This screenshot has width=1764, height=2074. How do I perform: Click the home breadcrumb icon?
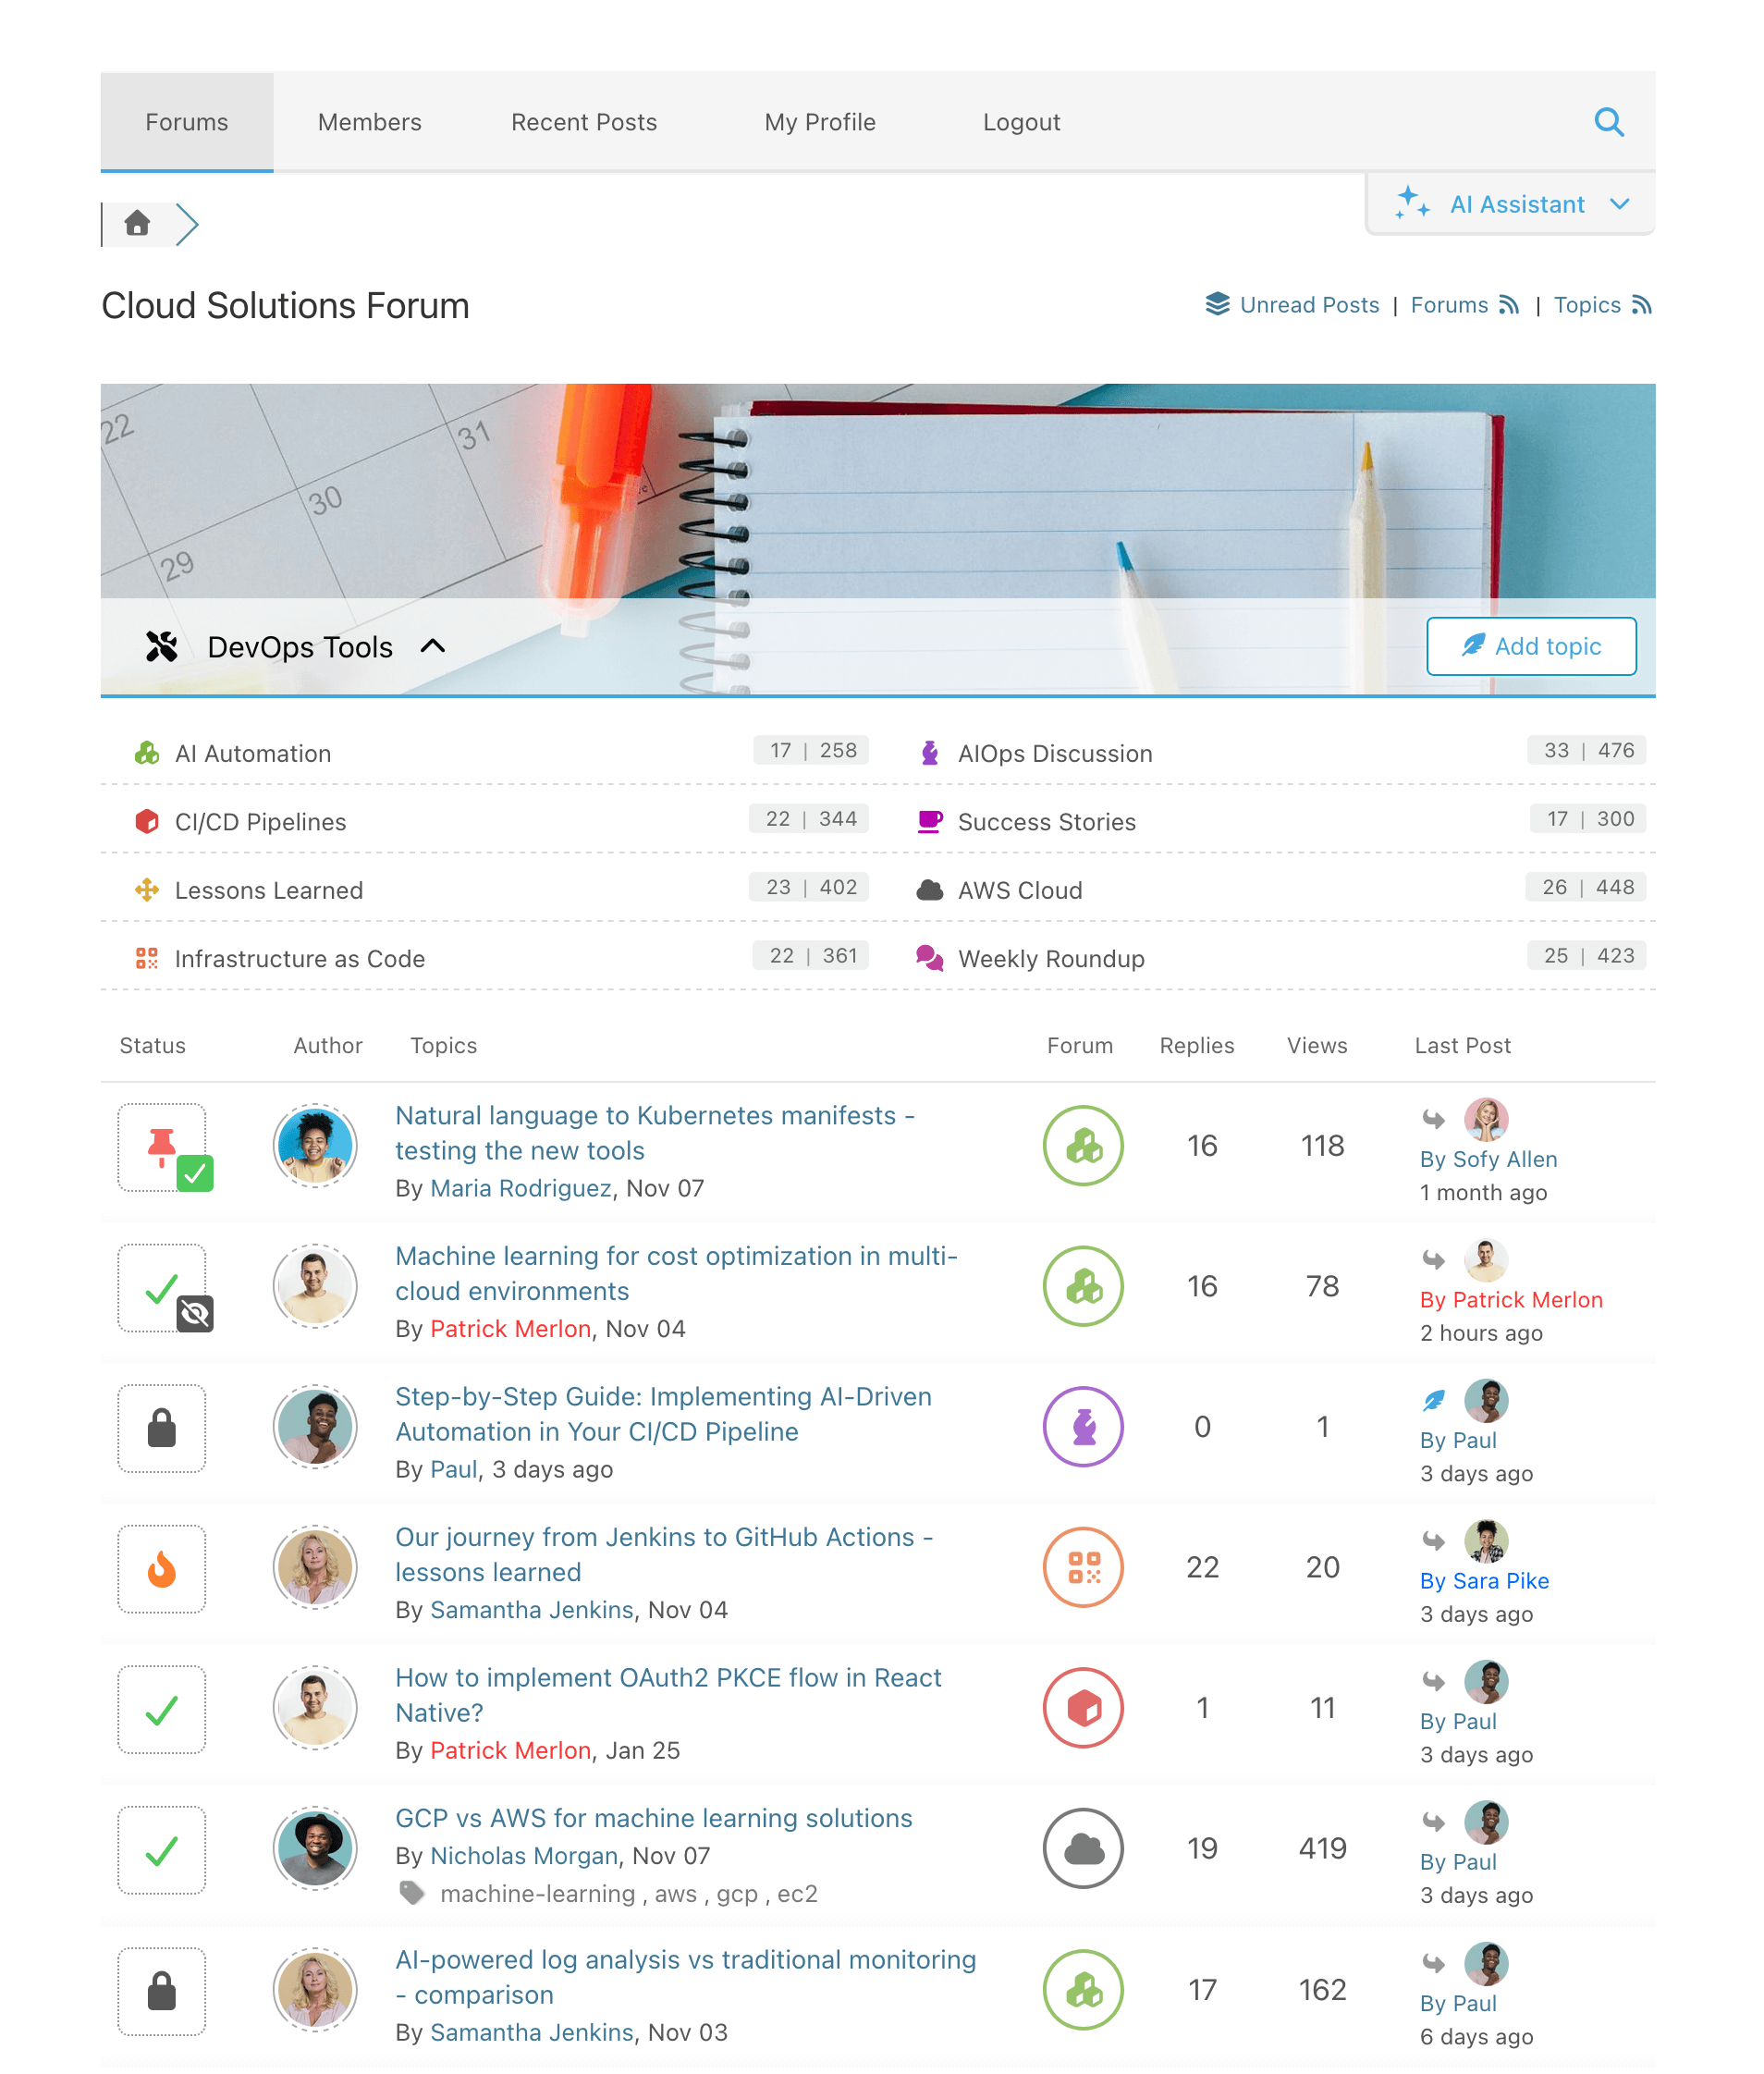(x=137, y=224)
